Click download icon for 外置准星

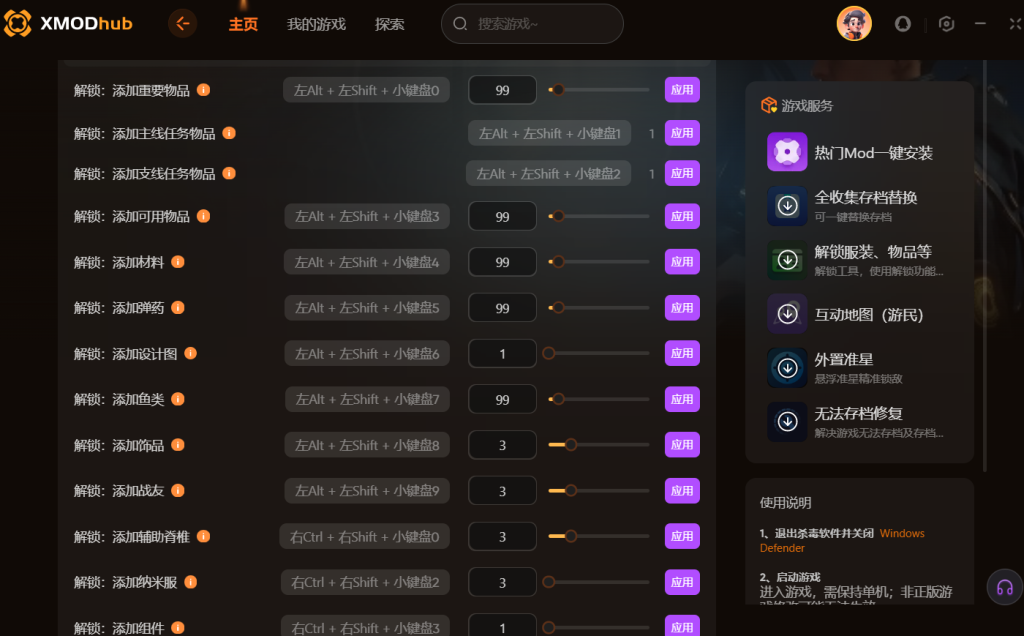(787, 368)
